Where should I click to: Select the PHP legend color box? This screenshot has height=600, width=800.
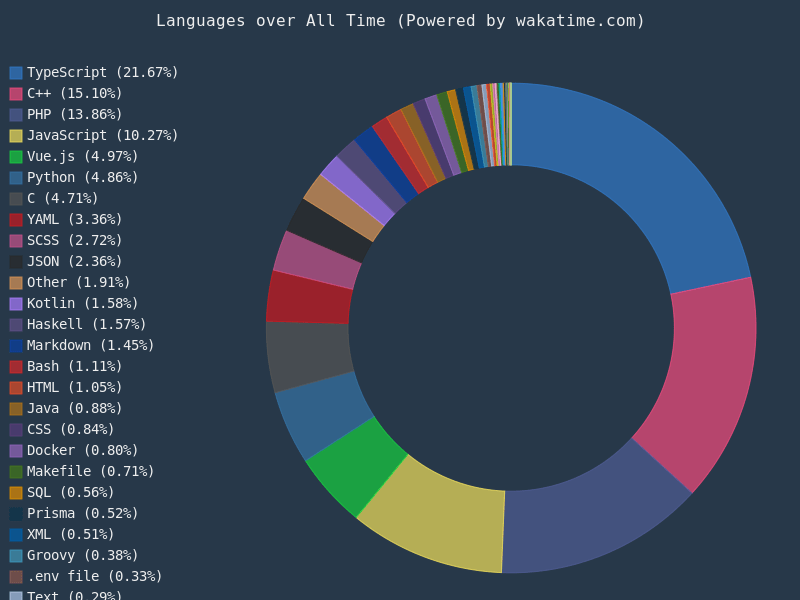16,115
